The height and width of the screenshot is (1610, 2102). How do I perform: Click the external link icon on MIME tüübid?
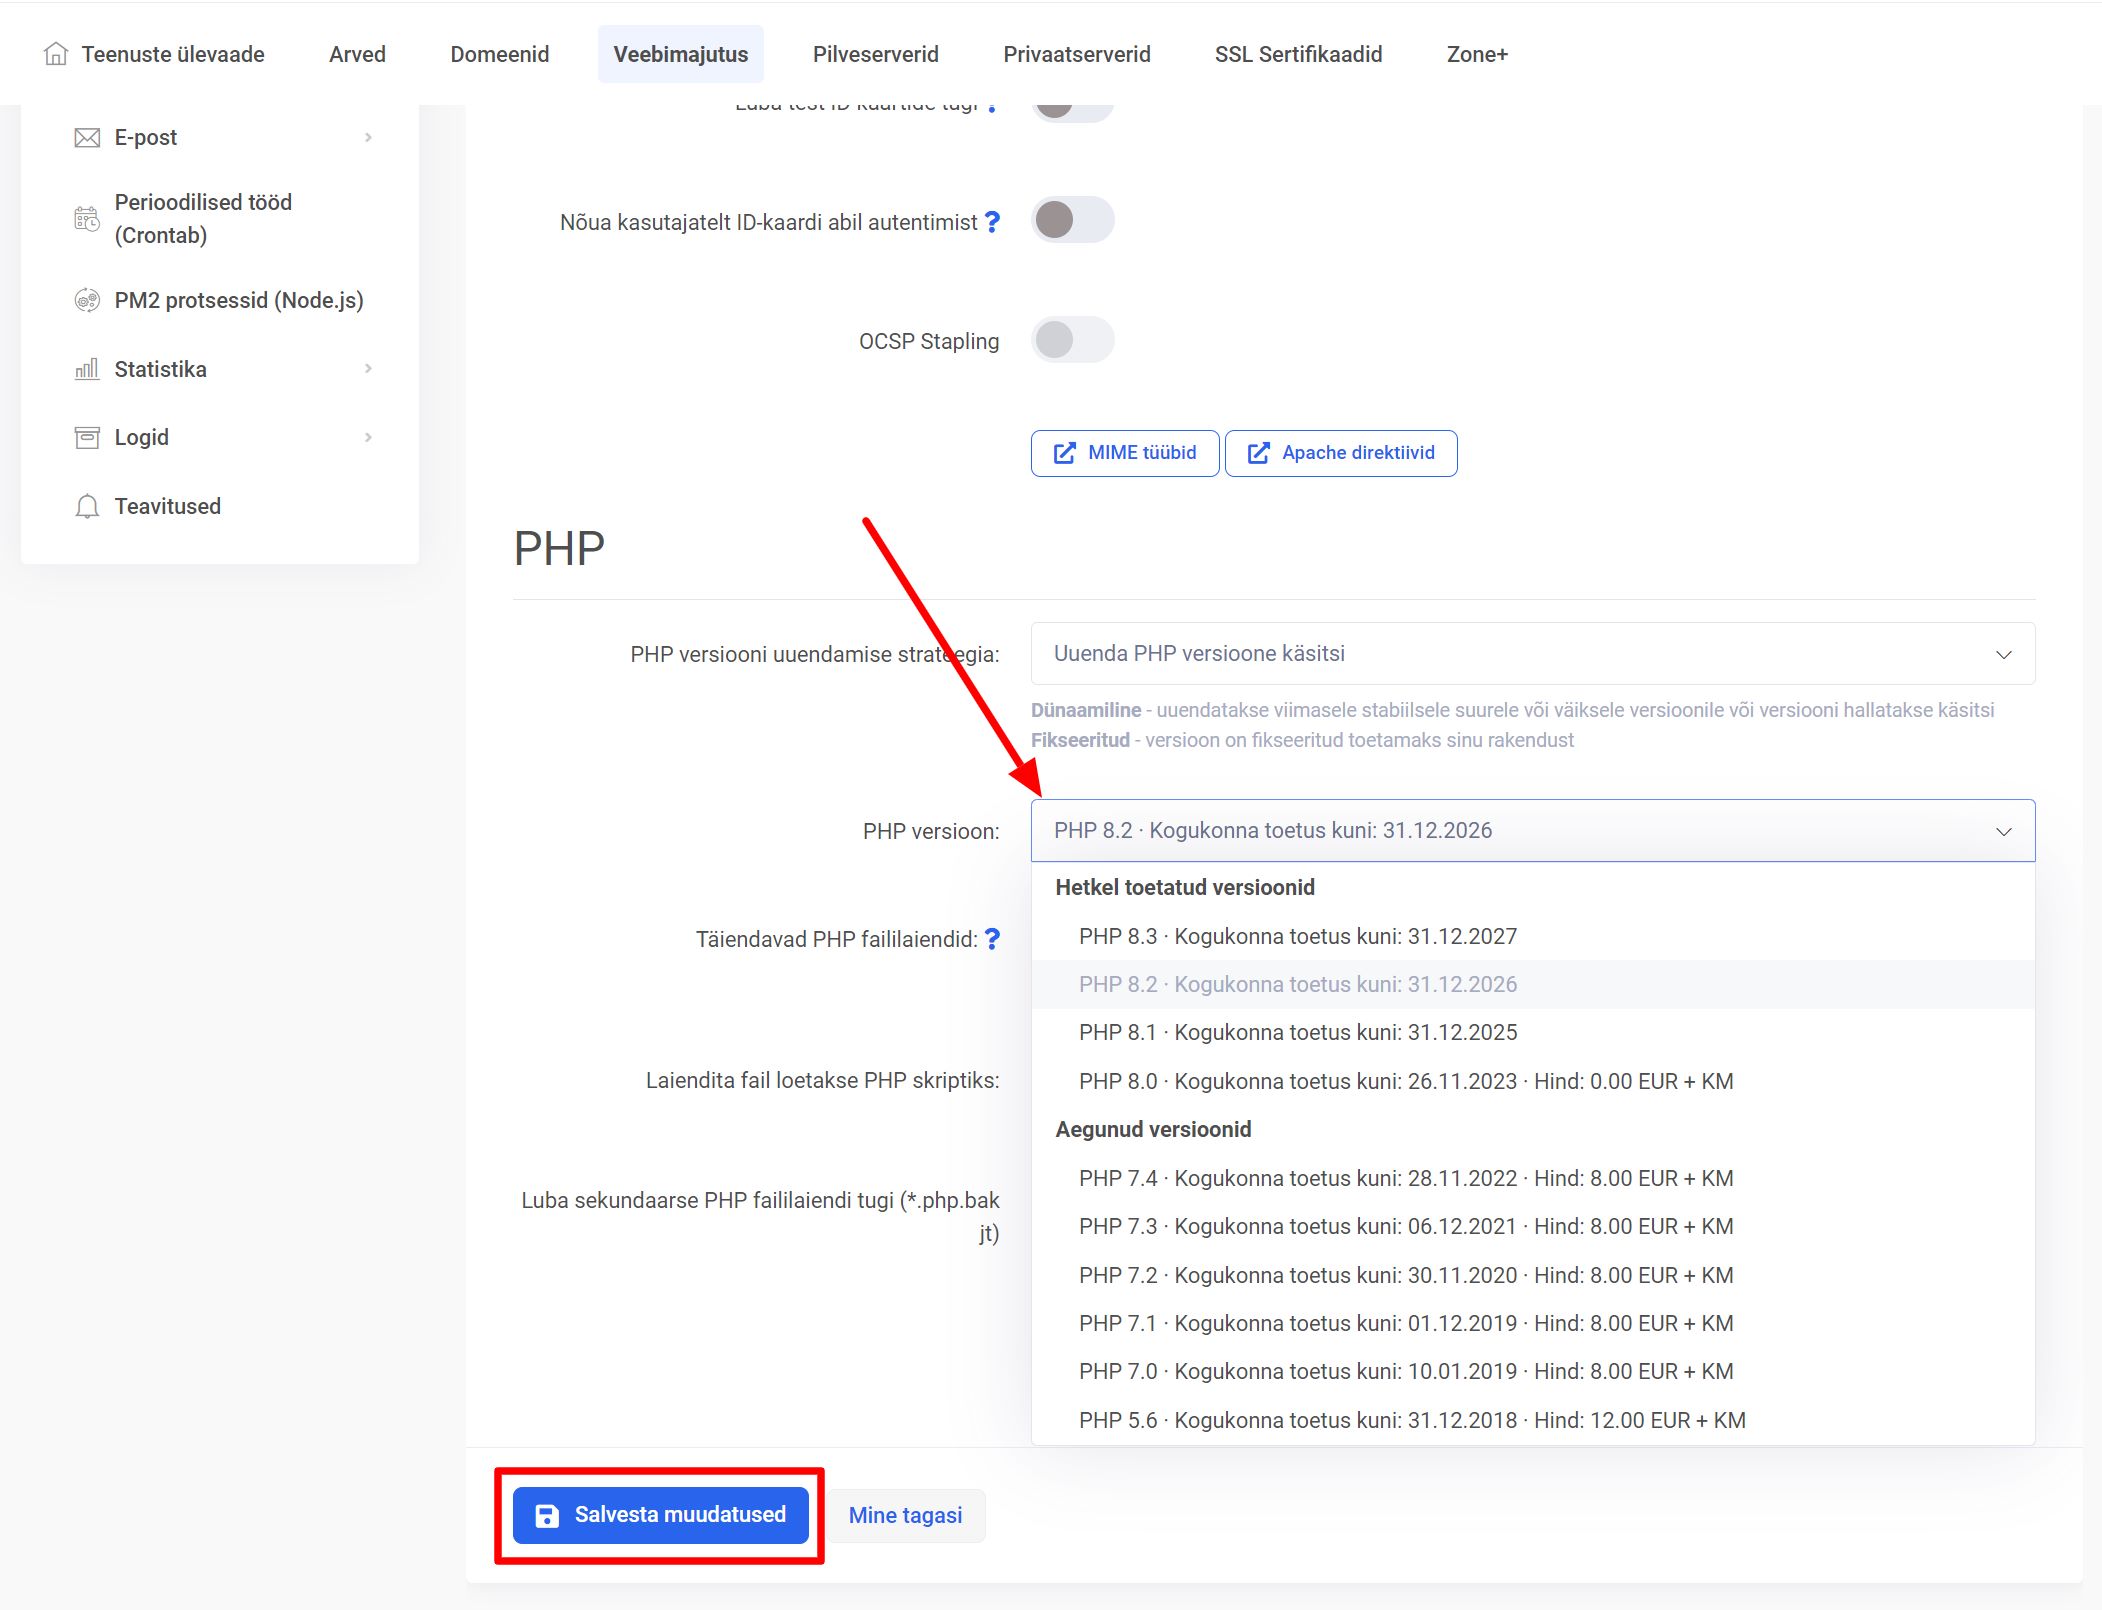pyautogui.click(x=1064, y=452)
